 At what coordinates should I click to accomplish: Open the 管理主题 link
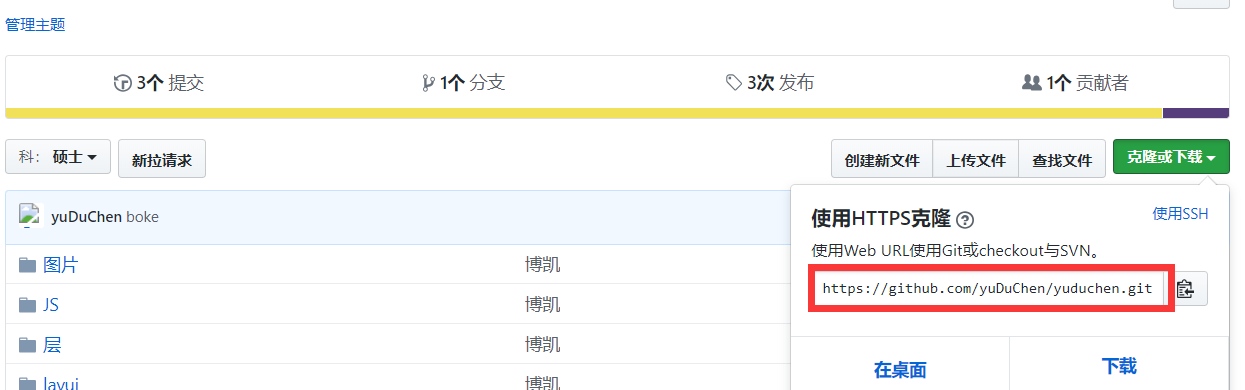coord(35,24)
